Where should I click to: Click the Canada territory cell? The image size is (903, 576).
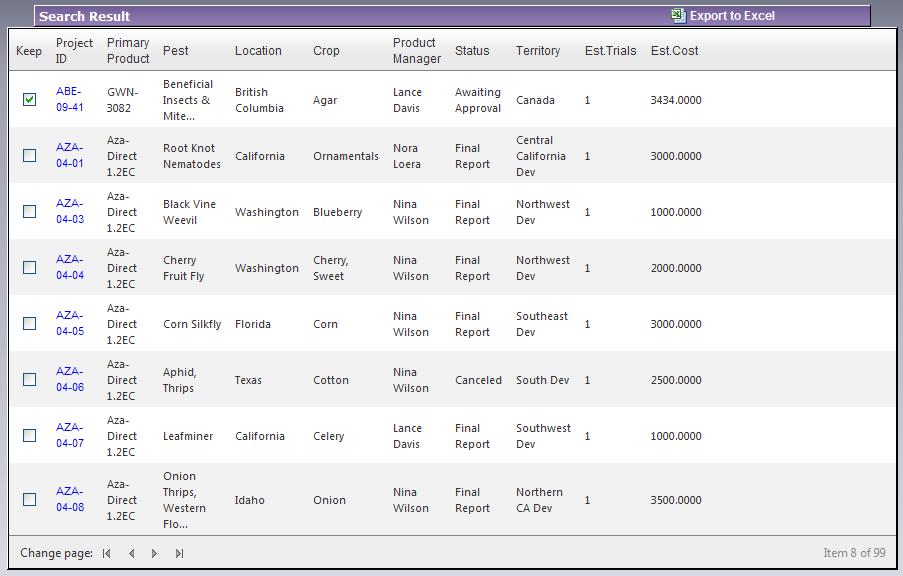[x=535, y=100]
